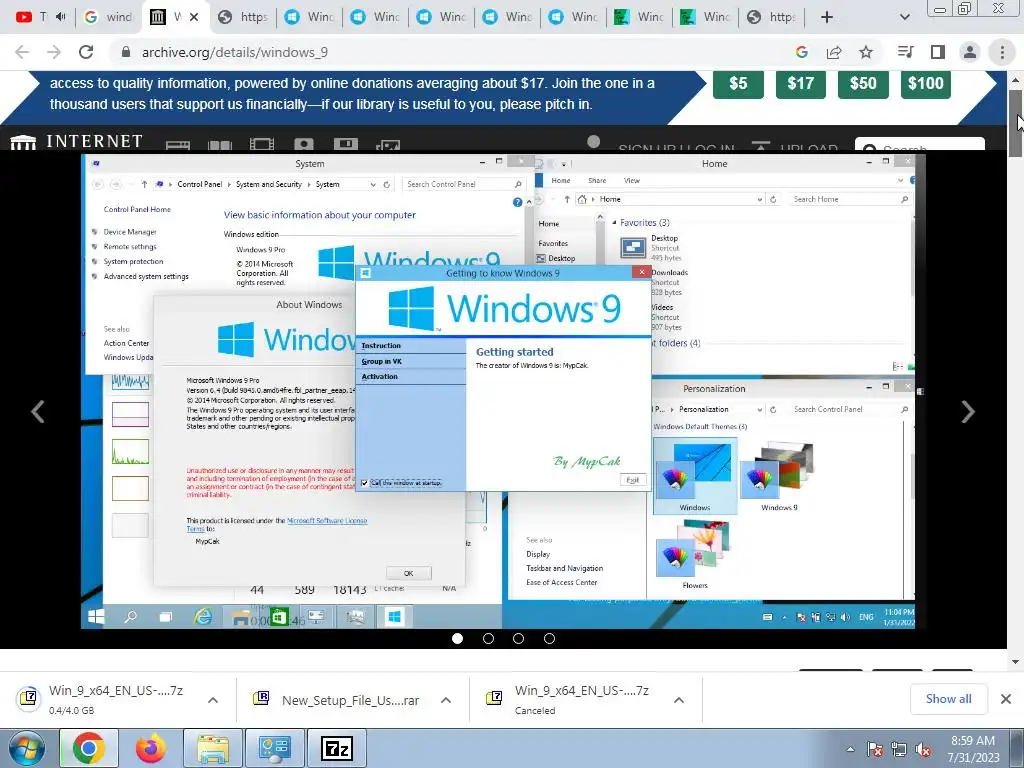Screen dimensions: 1024x768
Task: Open 7-Zip from the taskbar
Action: click(x=337, y=748)
